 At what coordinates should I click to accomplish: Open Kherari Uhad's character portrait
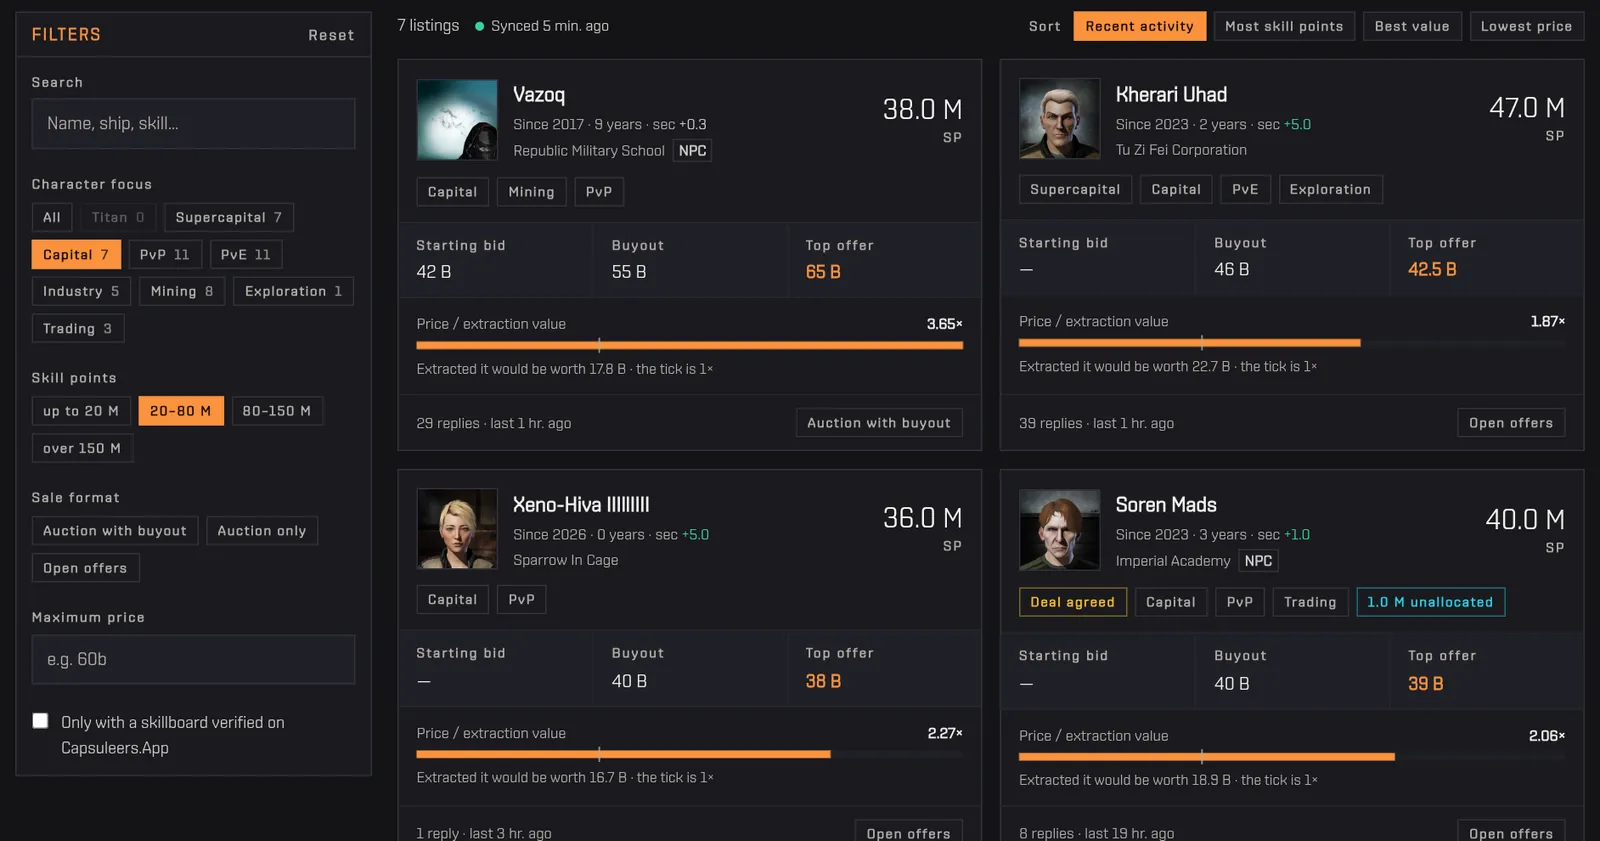(x=1060, y=118)
